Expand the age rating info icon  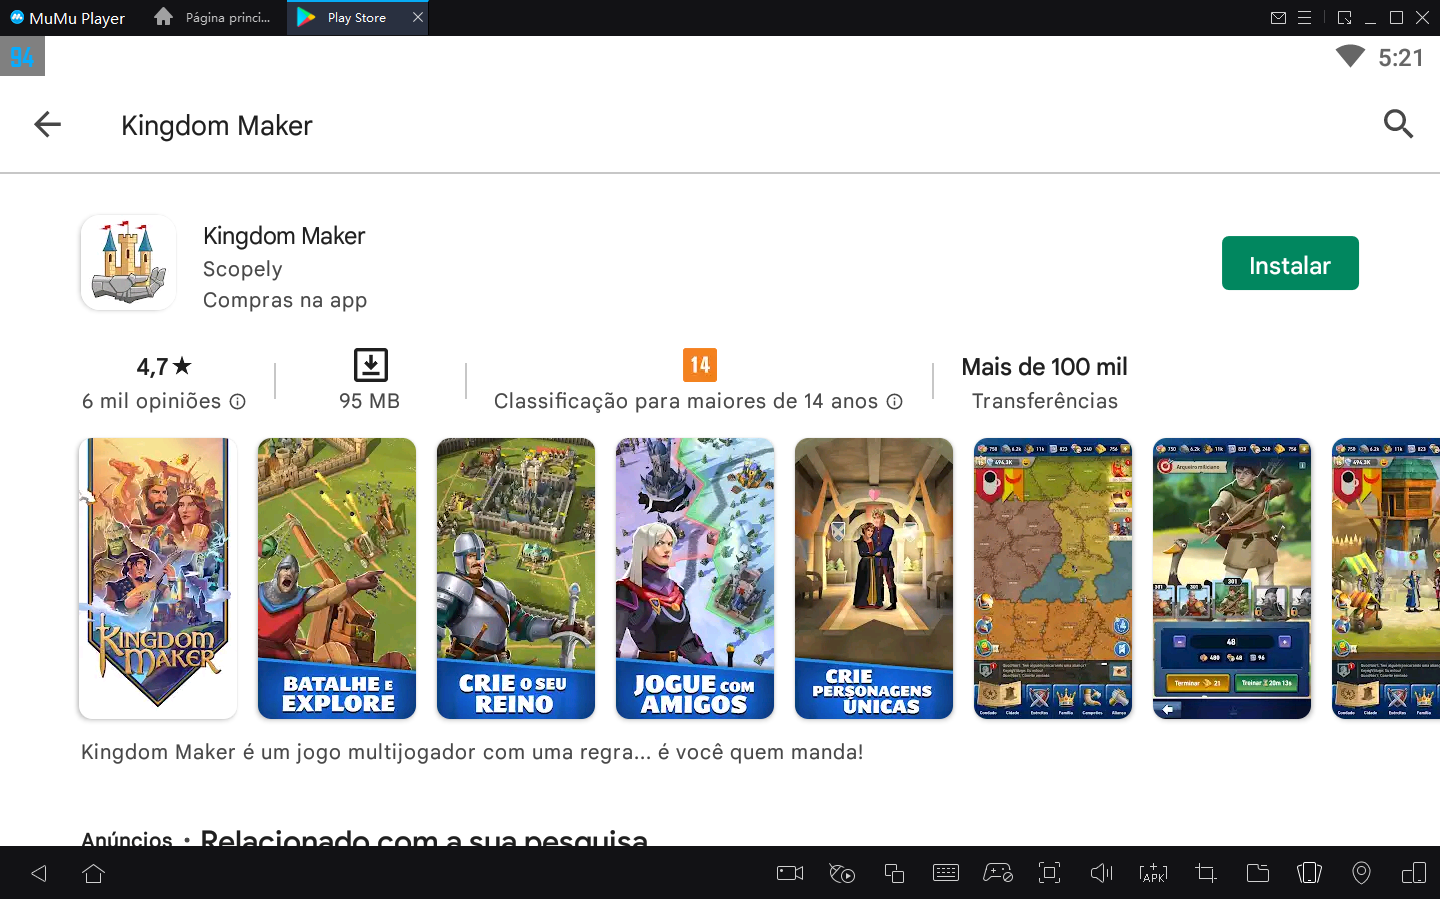pyautogui.click(x=893, y=401)
